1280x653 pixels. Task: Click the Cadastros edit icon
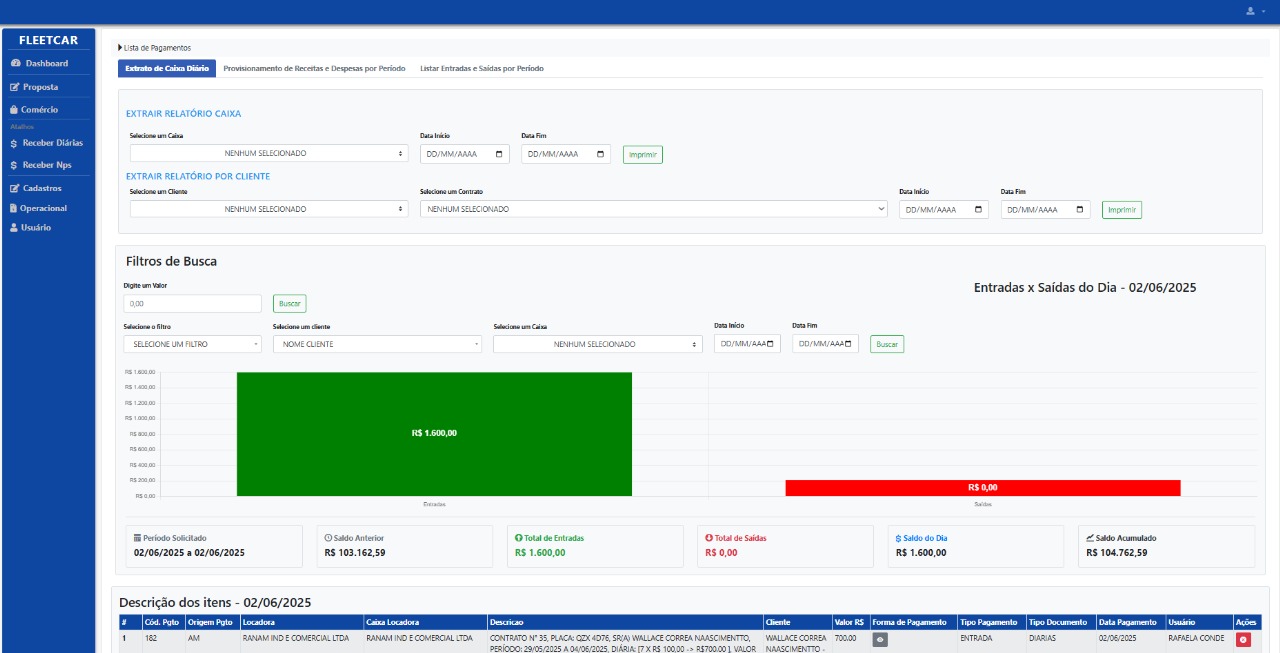click(x=14, y=188)
